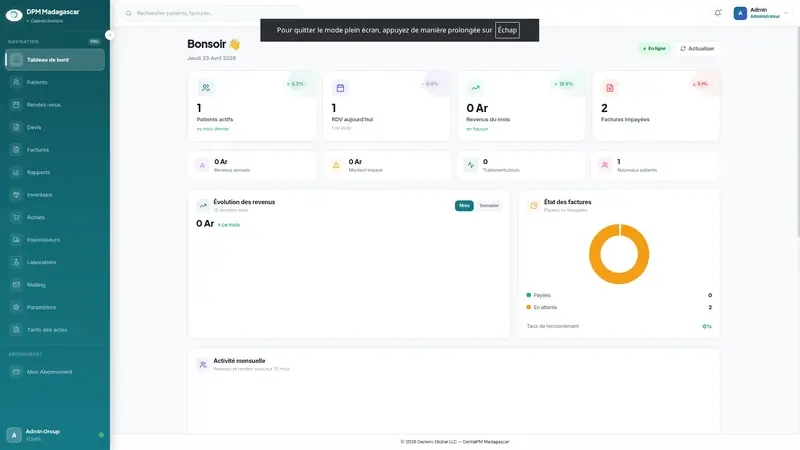Screen dimensions: 800x450
Task: Click the PRO badge beside Navigation
Action: [94, 41]
